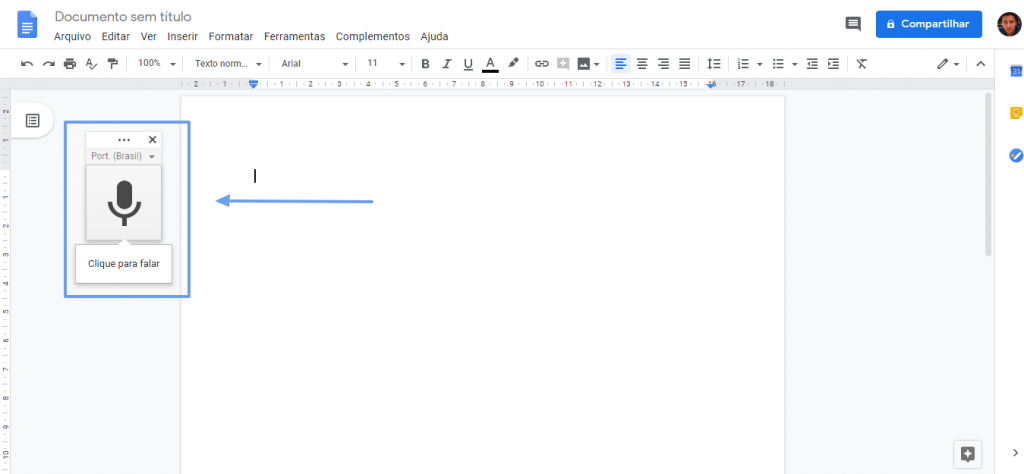Open the Arquivo menu
The width and height of the screenshot is (1024, 474).
(72, 37)
